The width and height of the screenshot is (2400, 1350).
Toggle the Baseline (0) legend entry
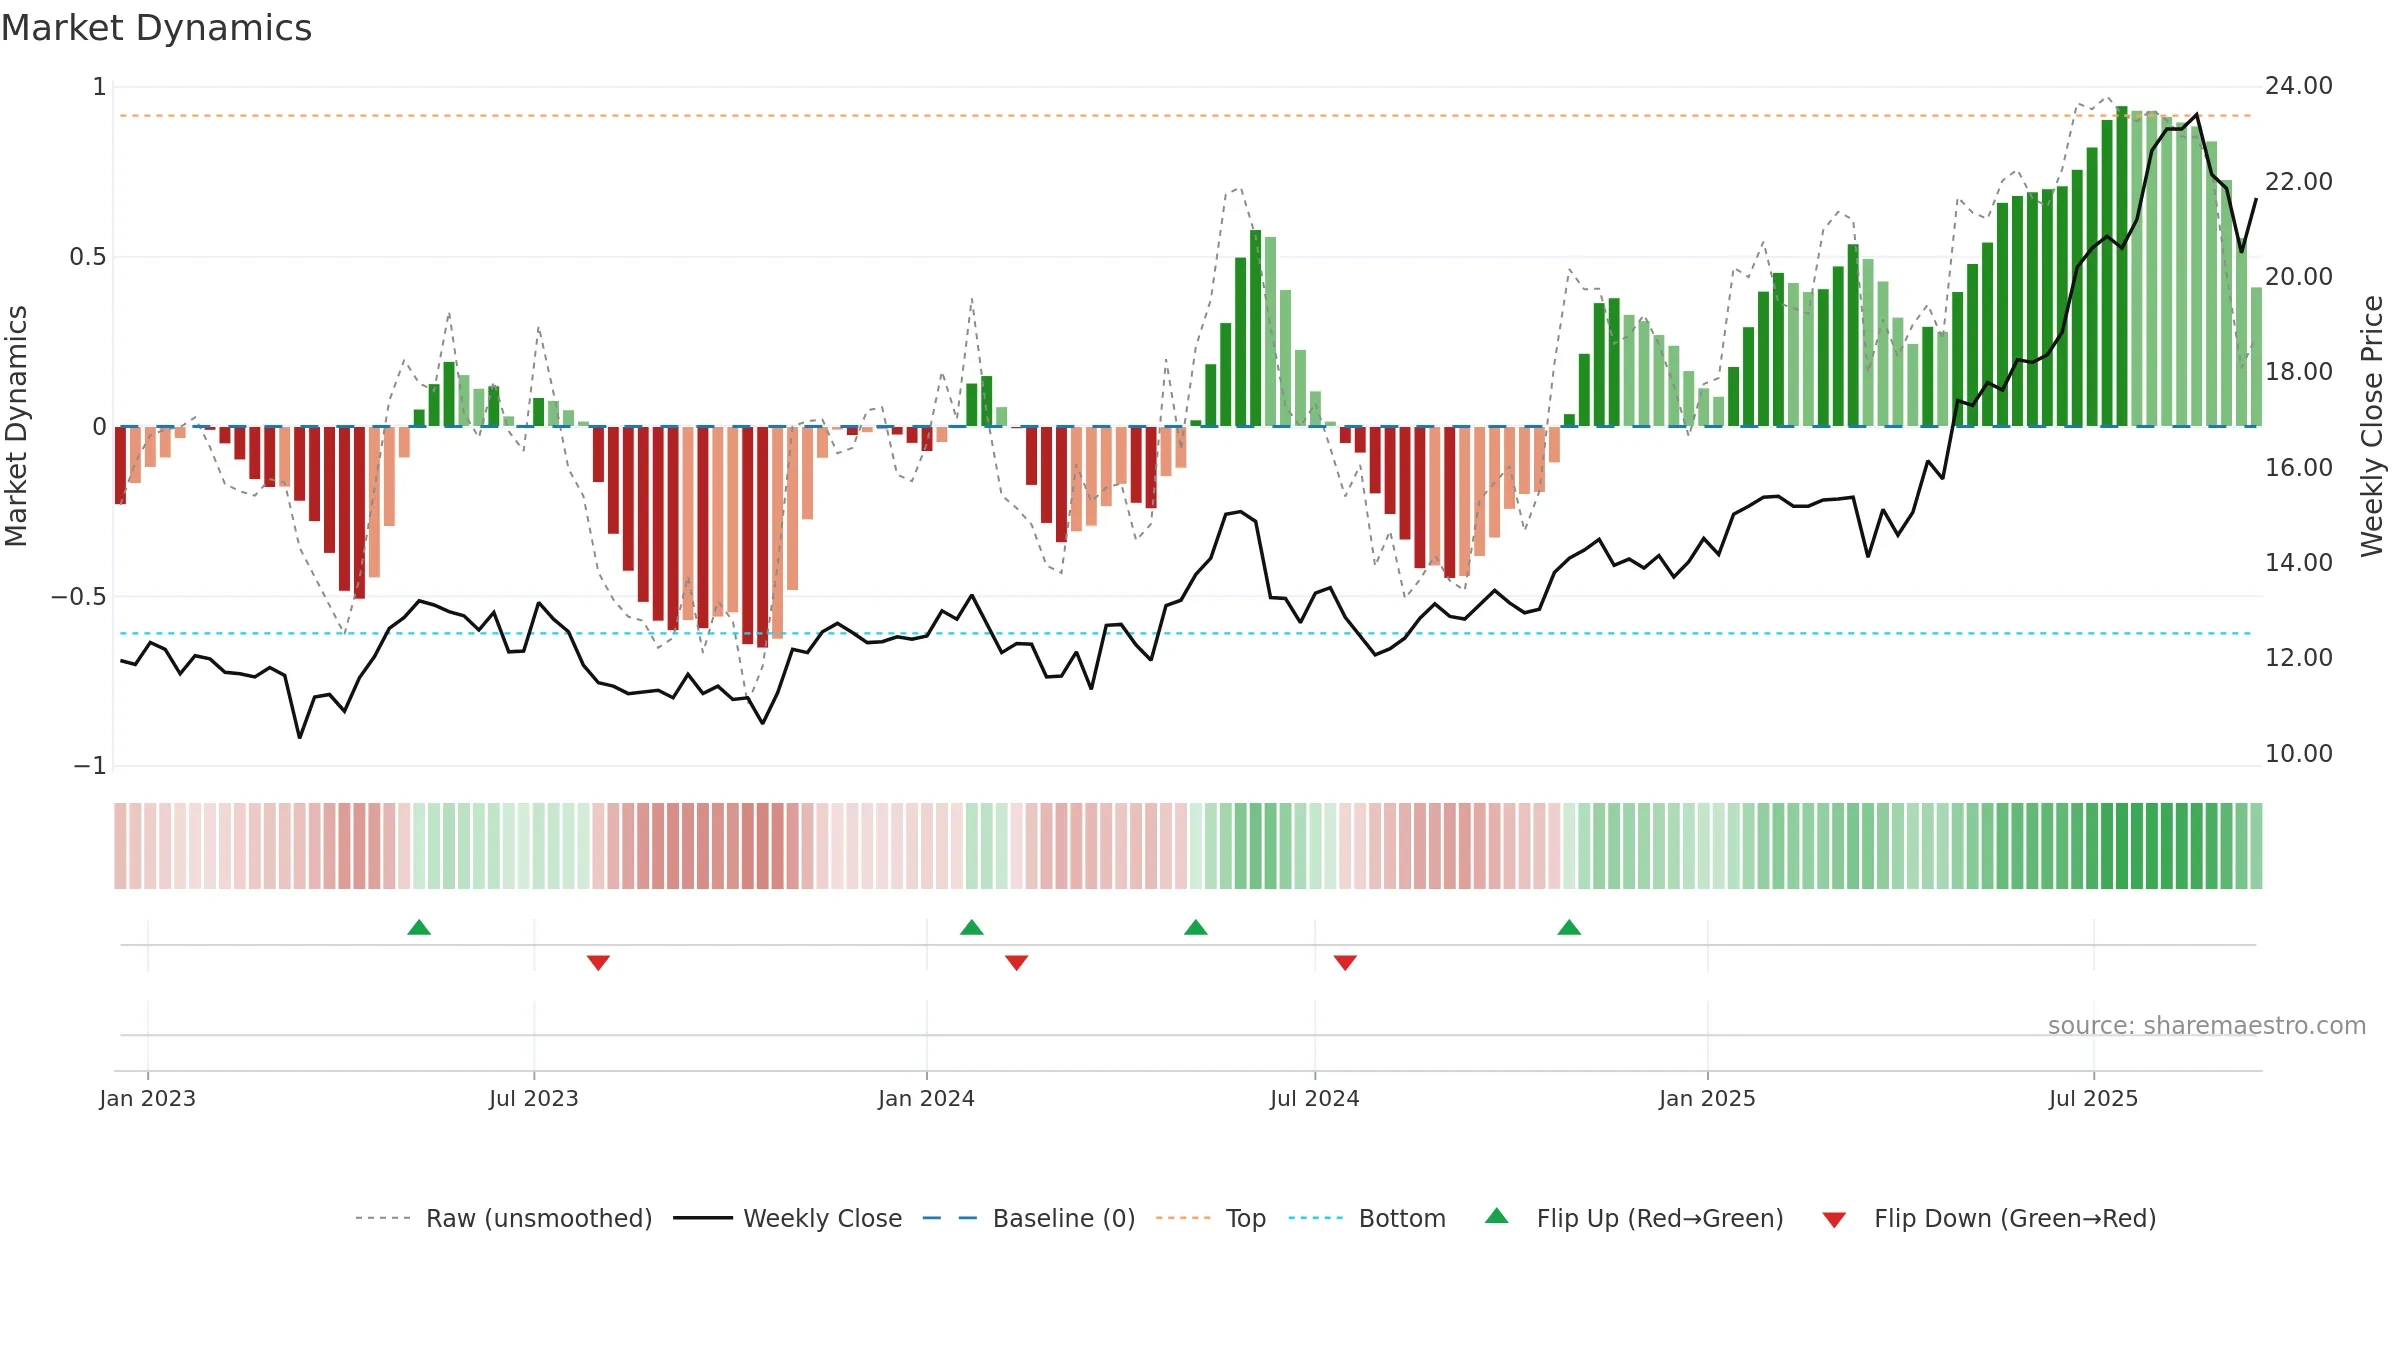(1028, 1218)
